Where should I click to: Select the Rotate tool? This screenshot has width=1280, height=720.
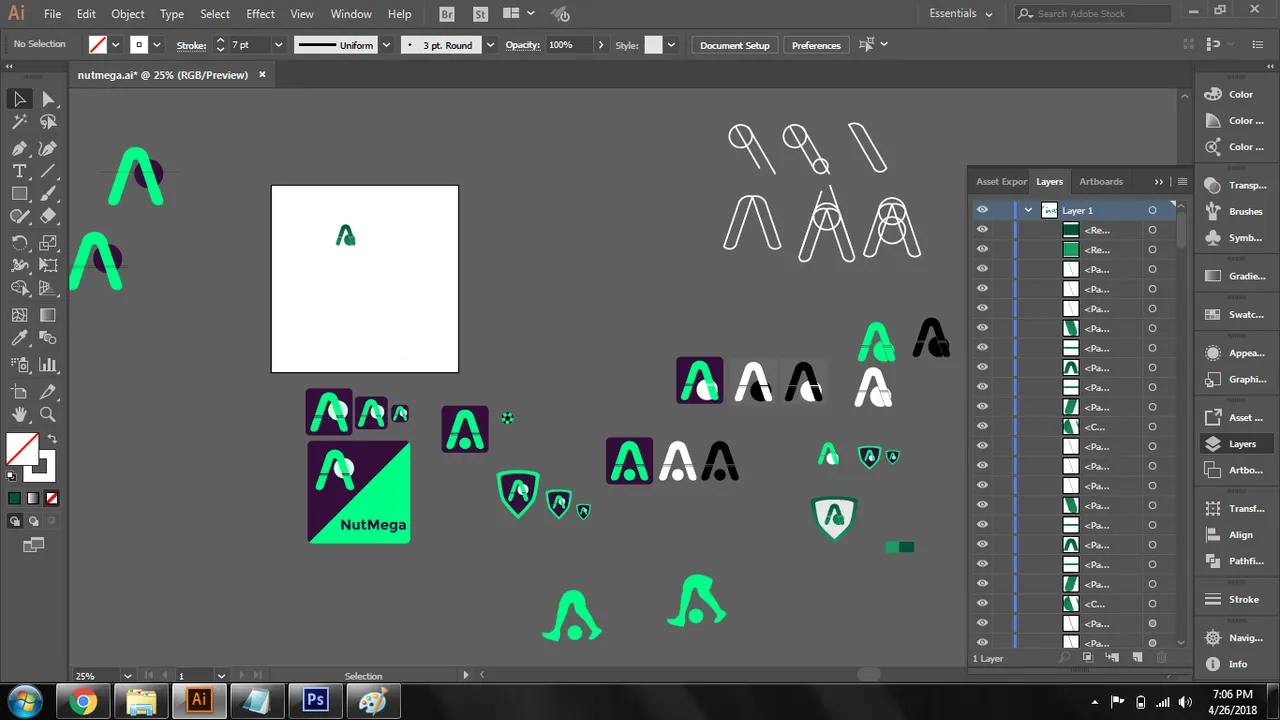tap(19, 243)
